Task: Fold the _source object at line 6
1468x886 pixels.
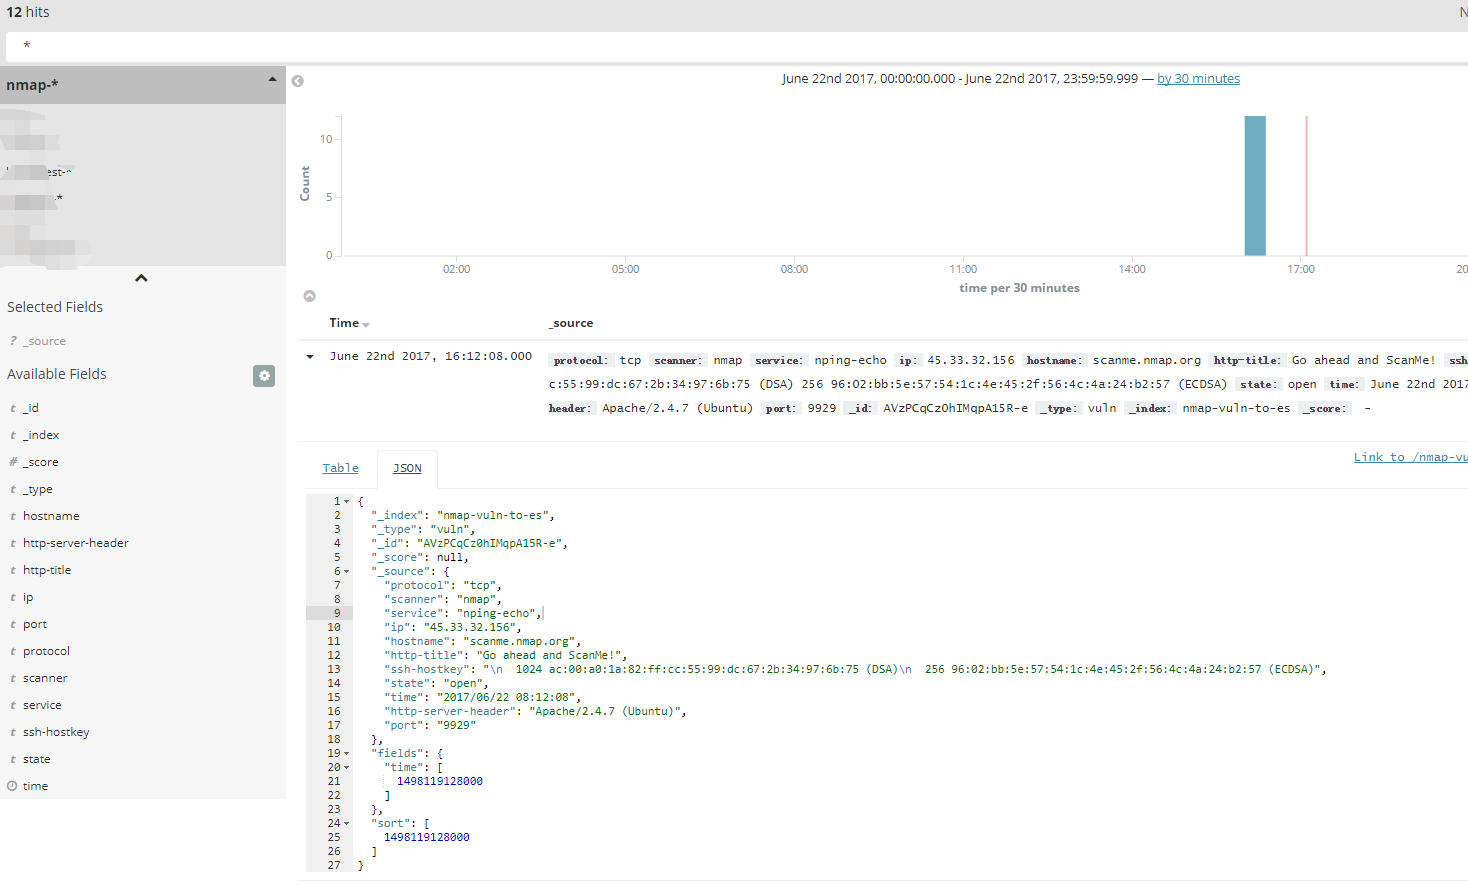Action: tap(347, 571)
